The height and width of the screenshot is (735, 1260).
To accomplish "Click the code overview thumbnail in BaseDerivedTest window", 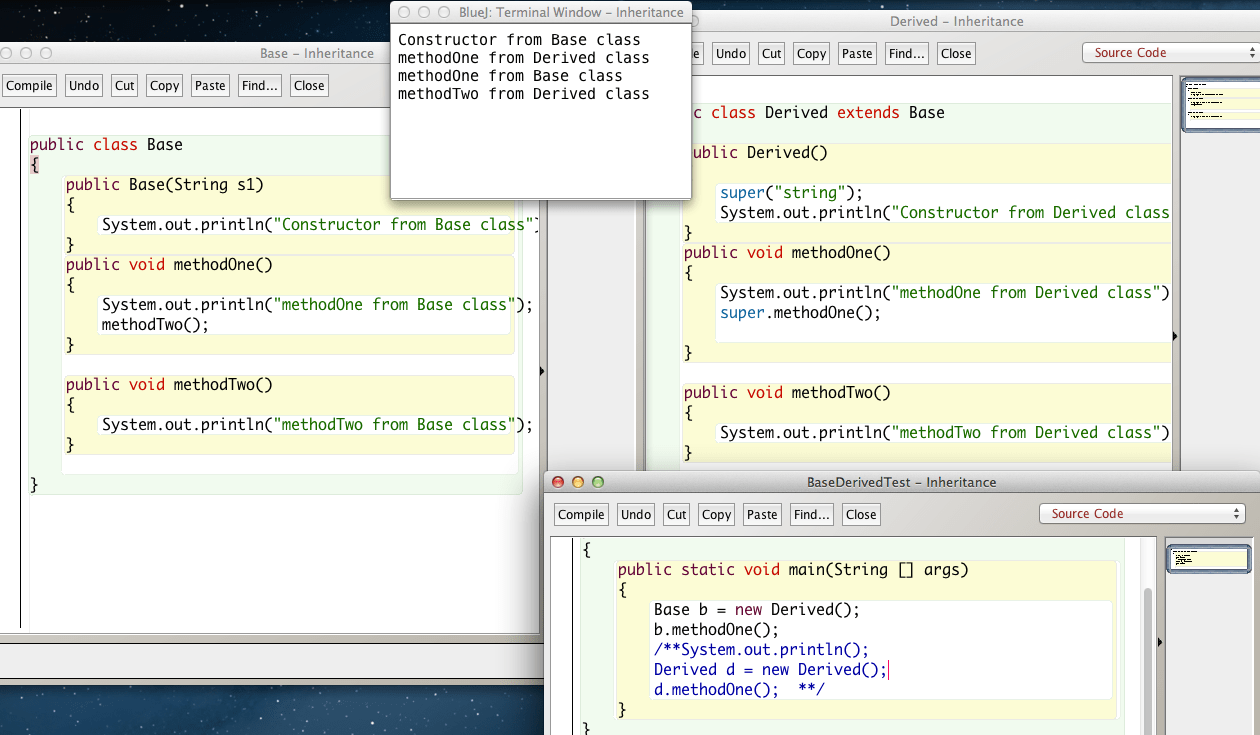I will [x=1209, y=558].
